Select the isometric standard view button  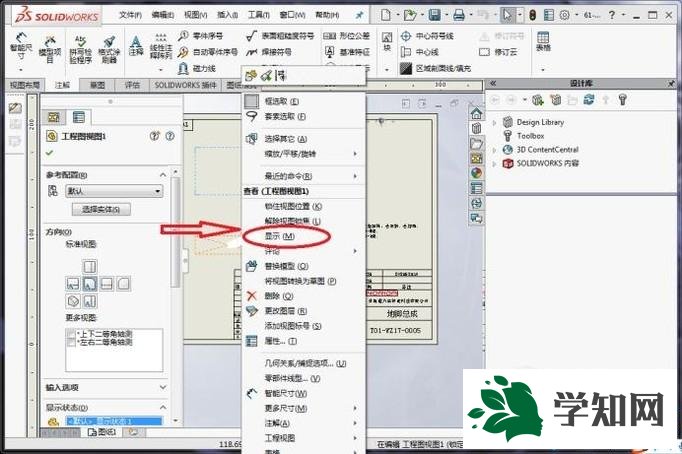click(x=73, y=301)
